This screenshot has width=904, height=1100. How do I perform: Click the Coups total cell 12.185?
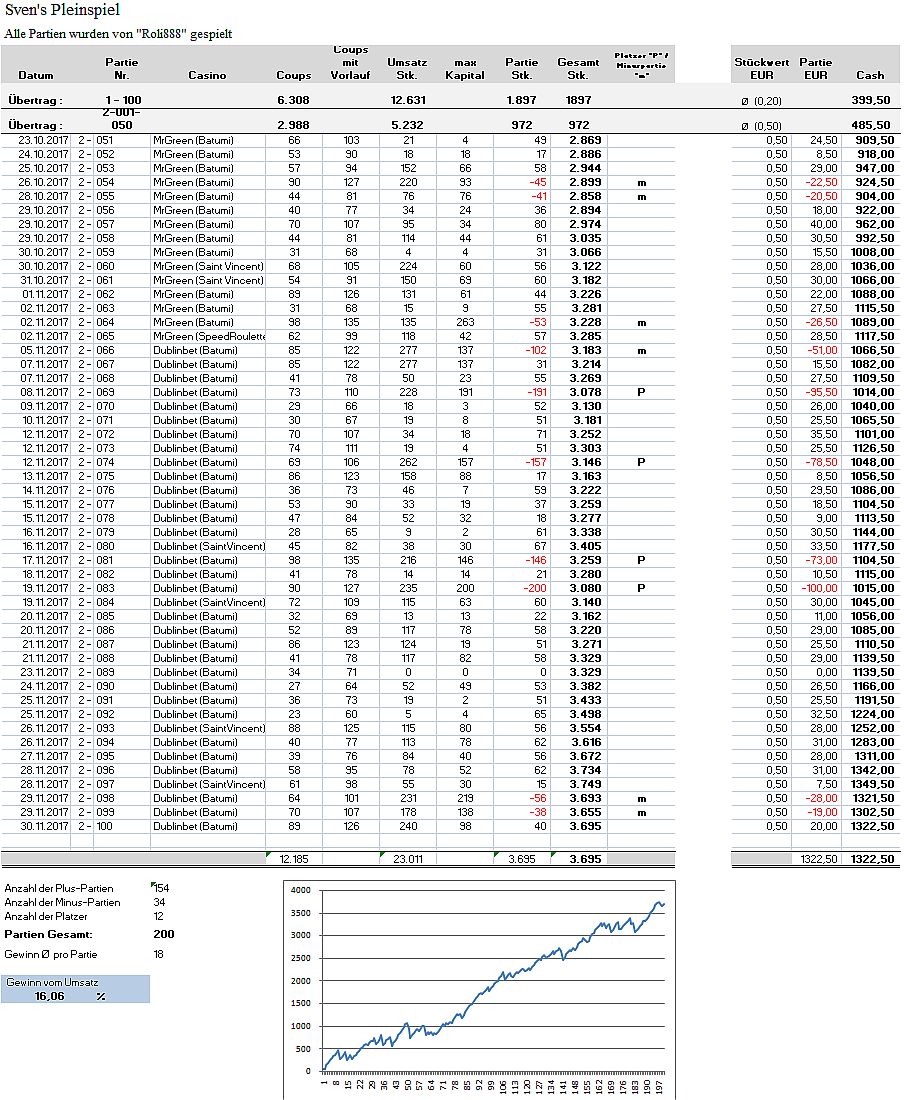(x=293, y=859)
